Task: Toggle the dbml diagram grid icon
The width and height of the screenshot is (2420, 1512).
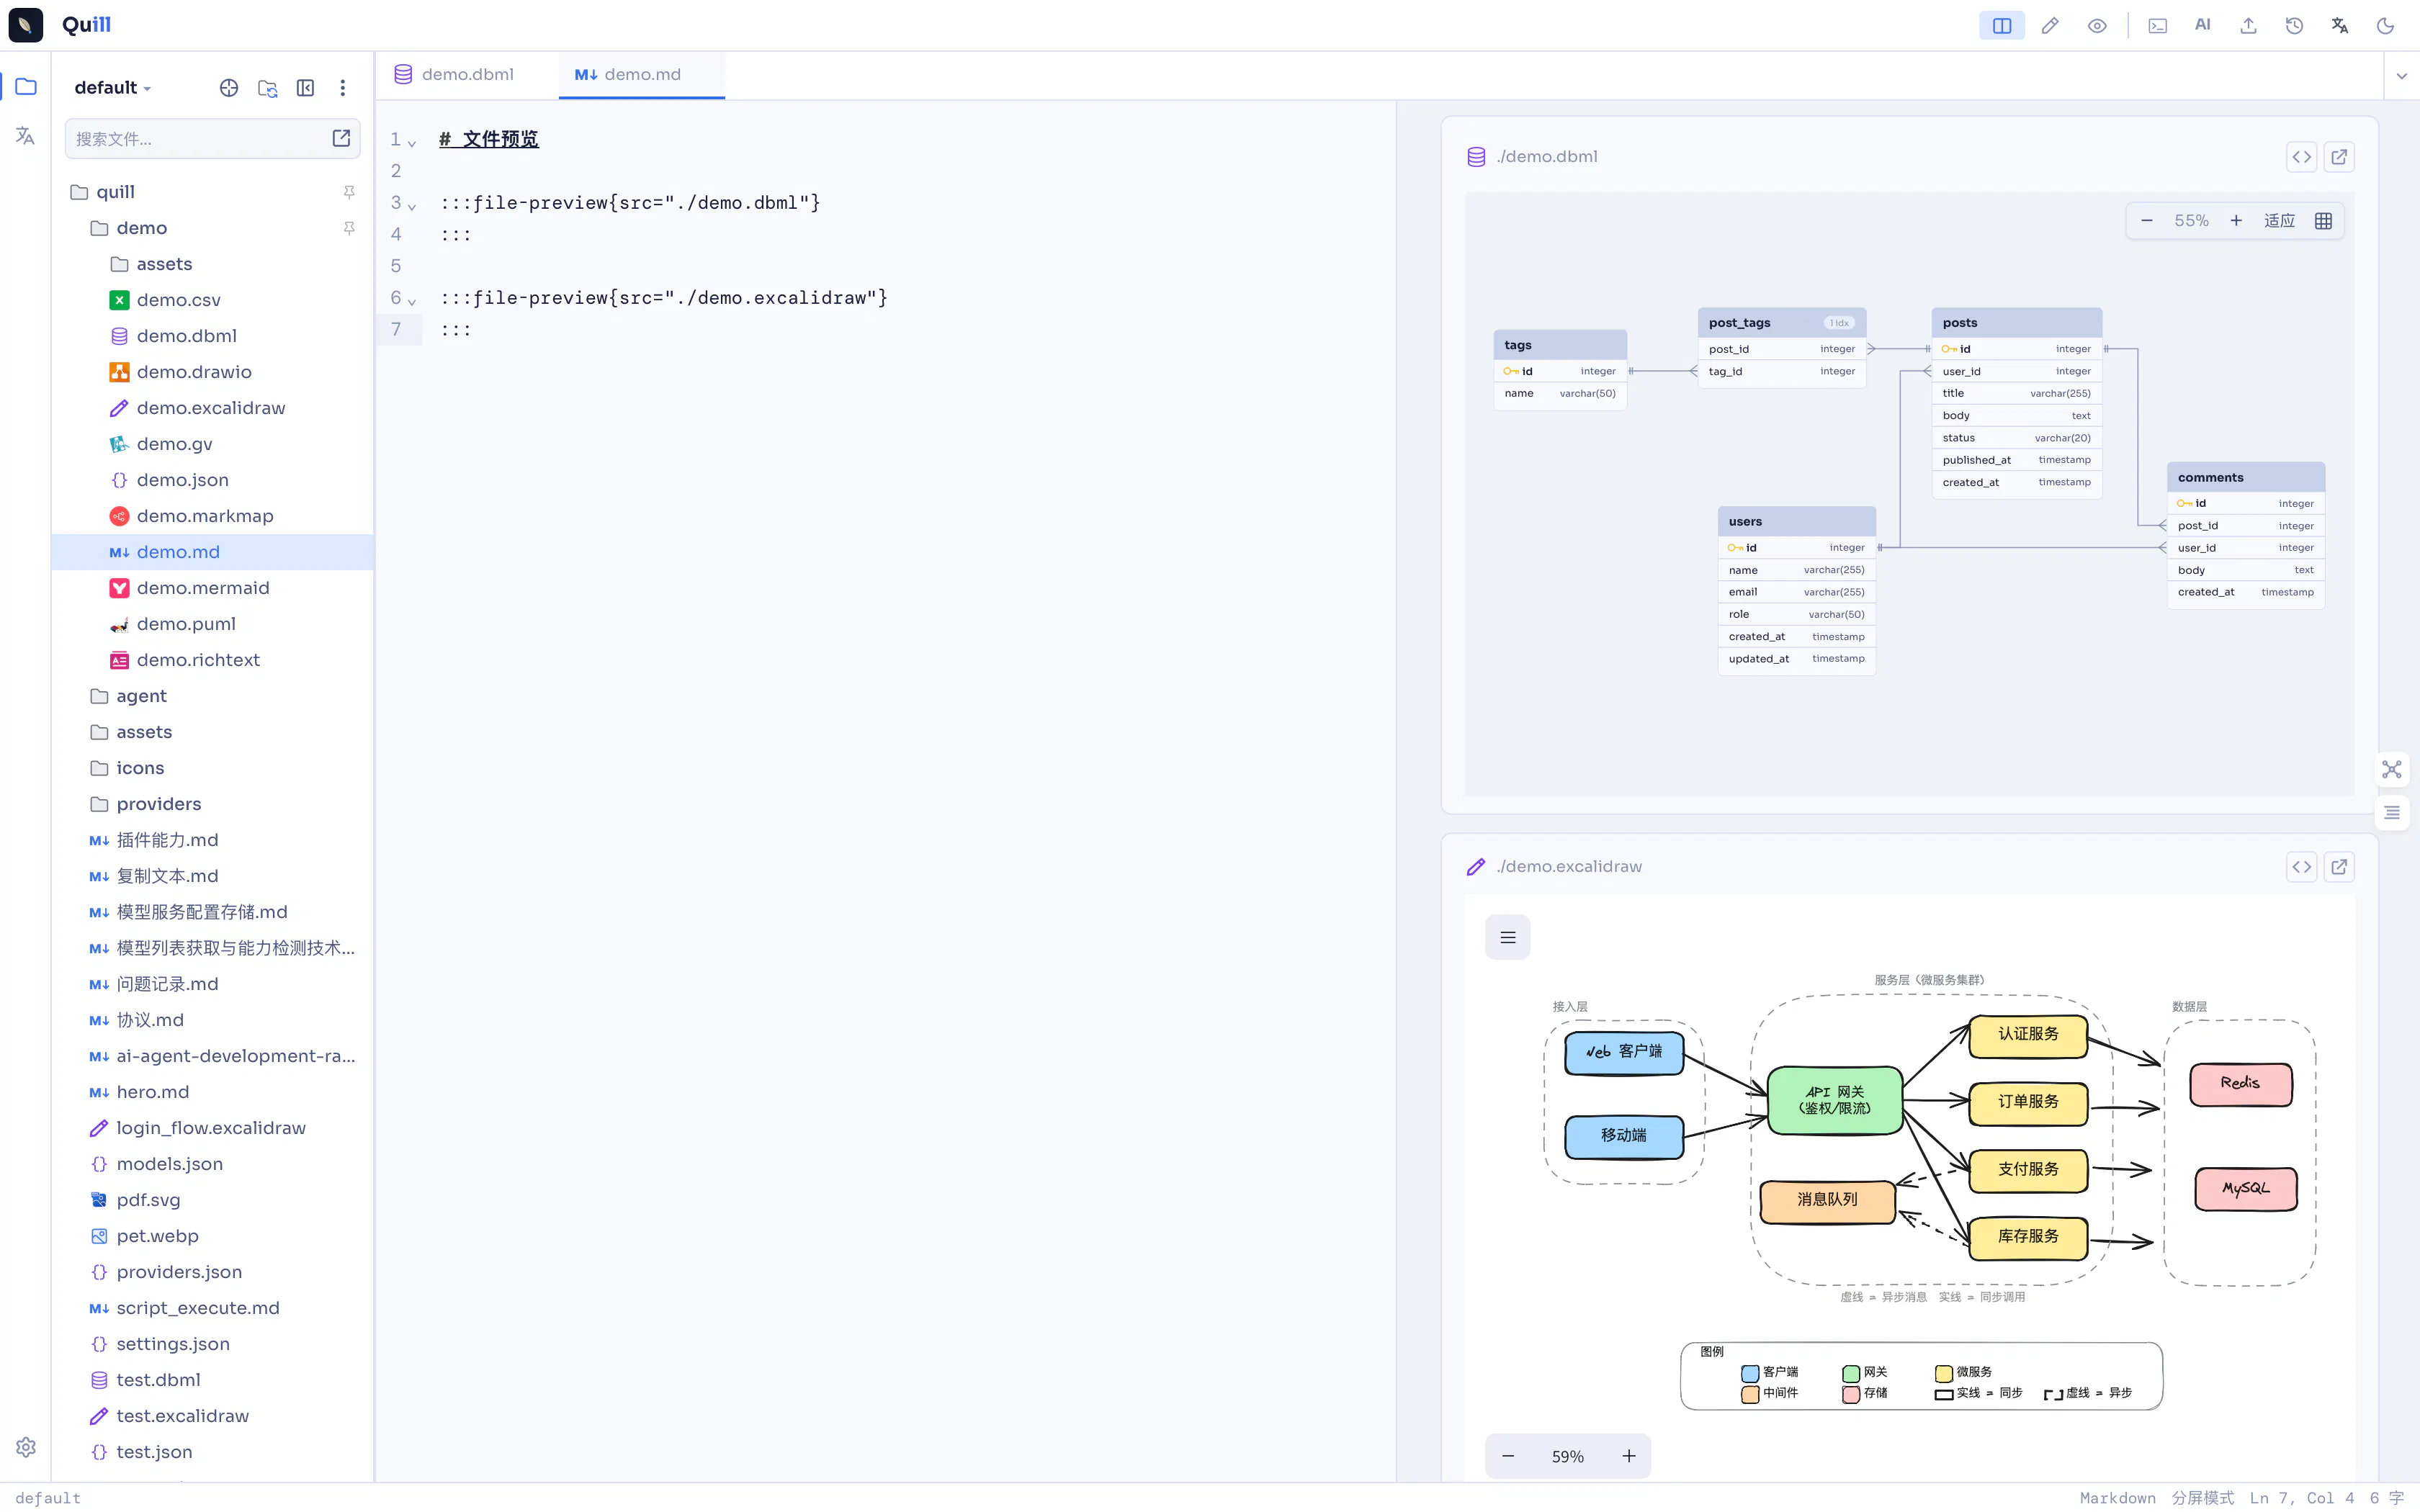Action: [x=2323, y=221]
